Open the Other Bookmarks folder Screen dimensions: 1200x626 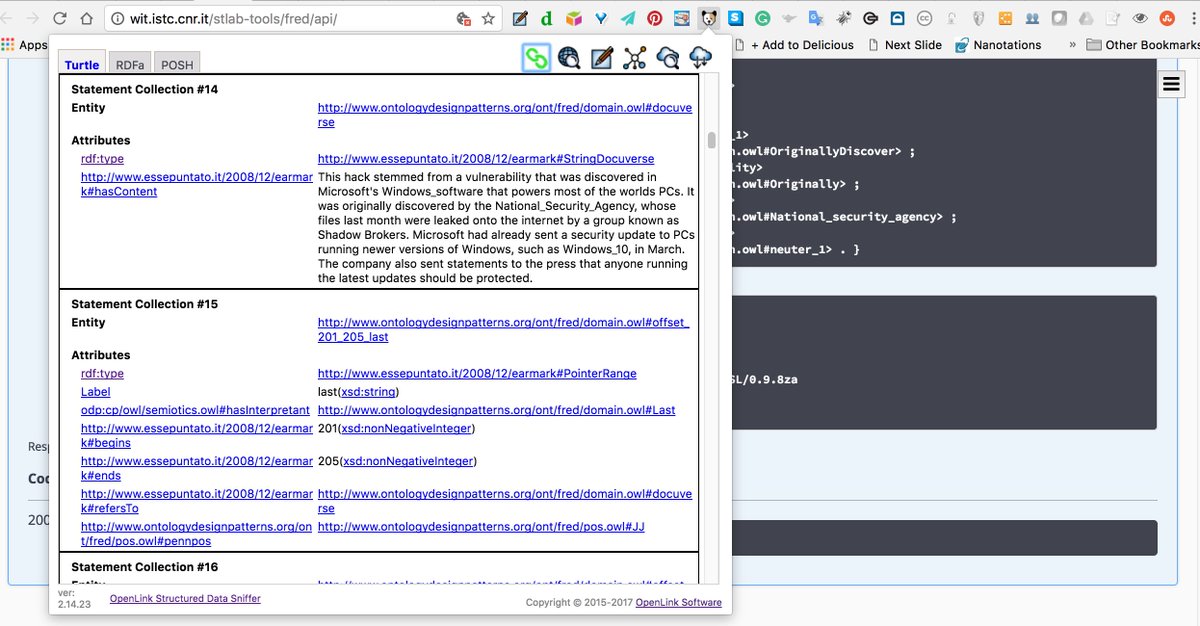coord(1142,45)
